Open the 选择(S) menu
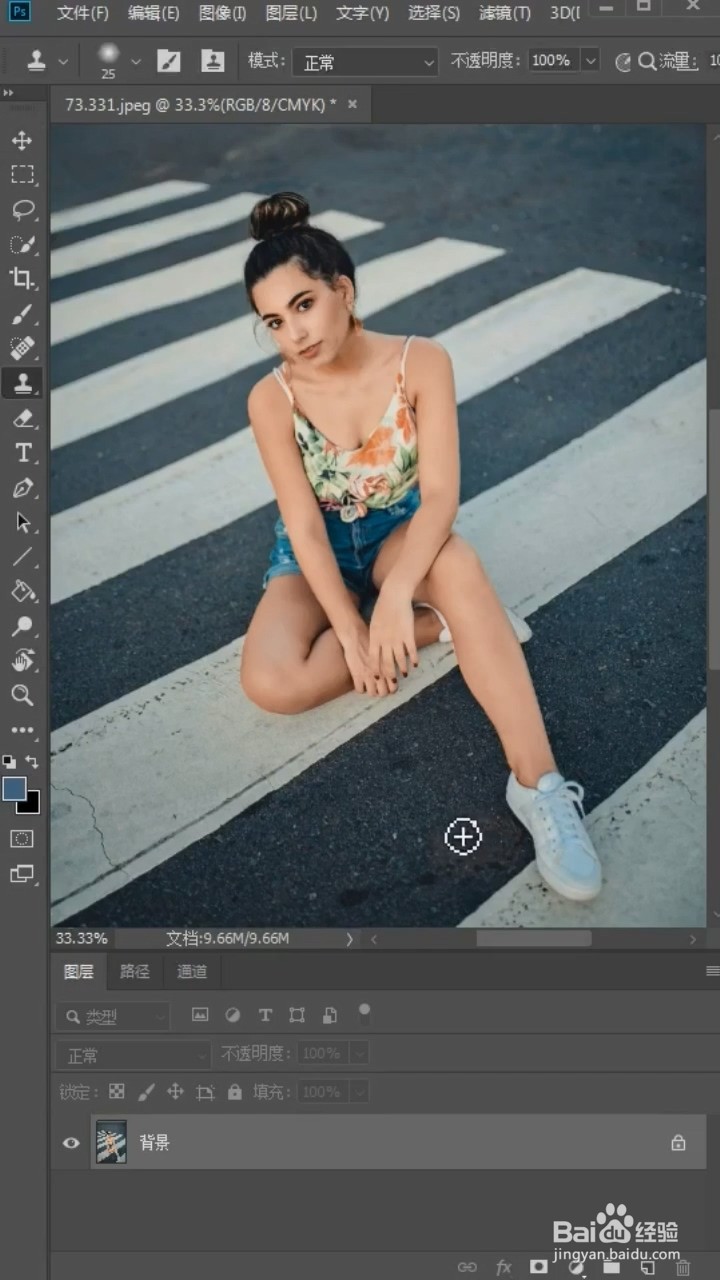Screen dimensions: 720x1280 click(434, 13)
